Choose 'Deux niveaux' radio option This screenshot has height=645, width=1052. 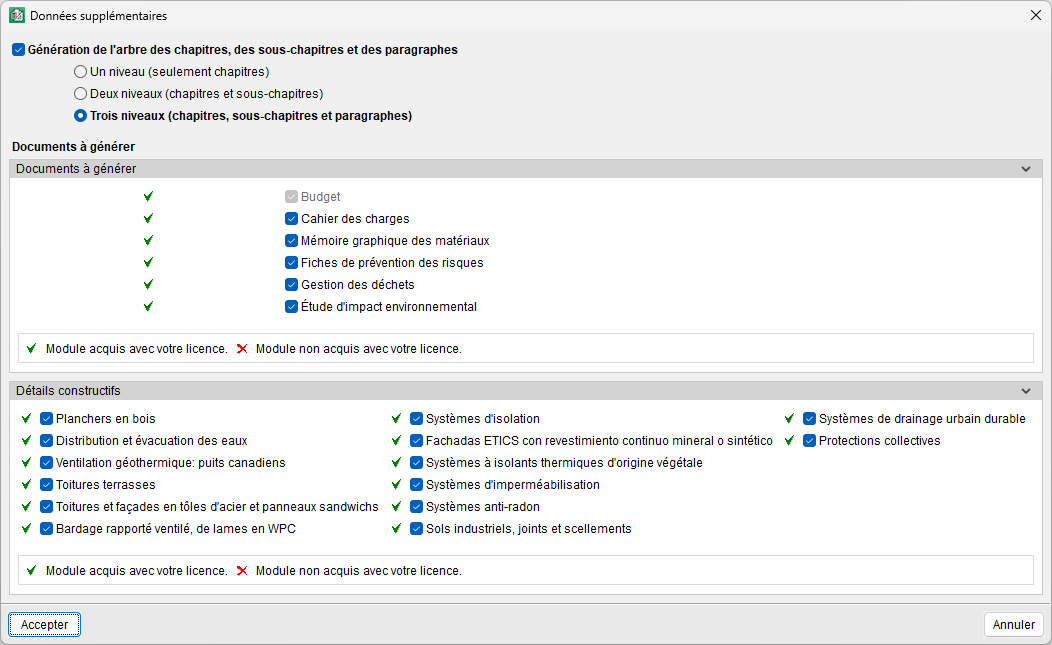[x=80, y=94]
